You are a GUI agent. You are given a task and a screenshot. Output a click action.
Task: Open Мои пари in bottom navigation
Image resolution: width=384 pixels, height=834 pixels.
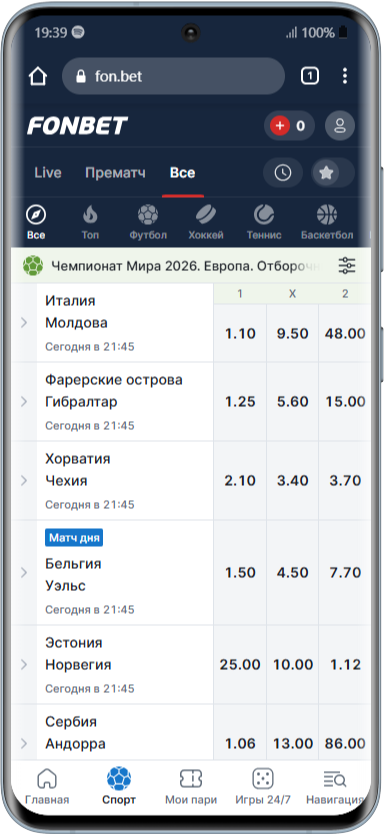[x=190, y=787]
